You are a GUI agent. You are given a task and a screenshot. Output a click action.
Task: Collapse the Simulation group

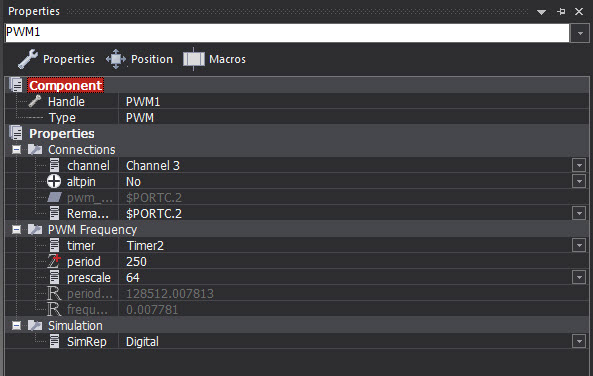pos(16,325)
